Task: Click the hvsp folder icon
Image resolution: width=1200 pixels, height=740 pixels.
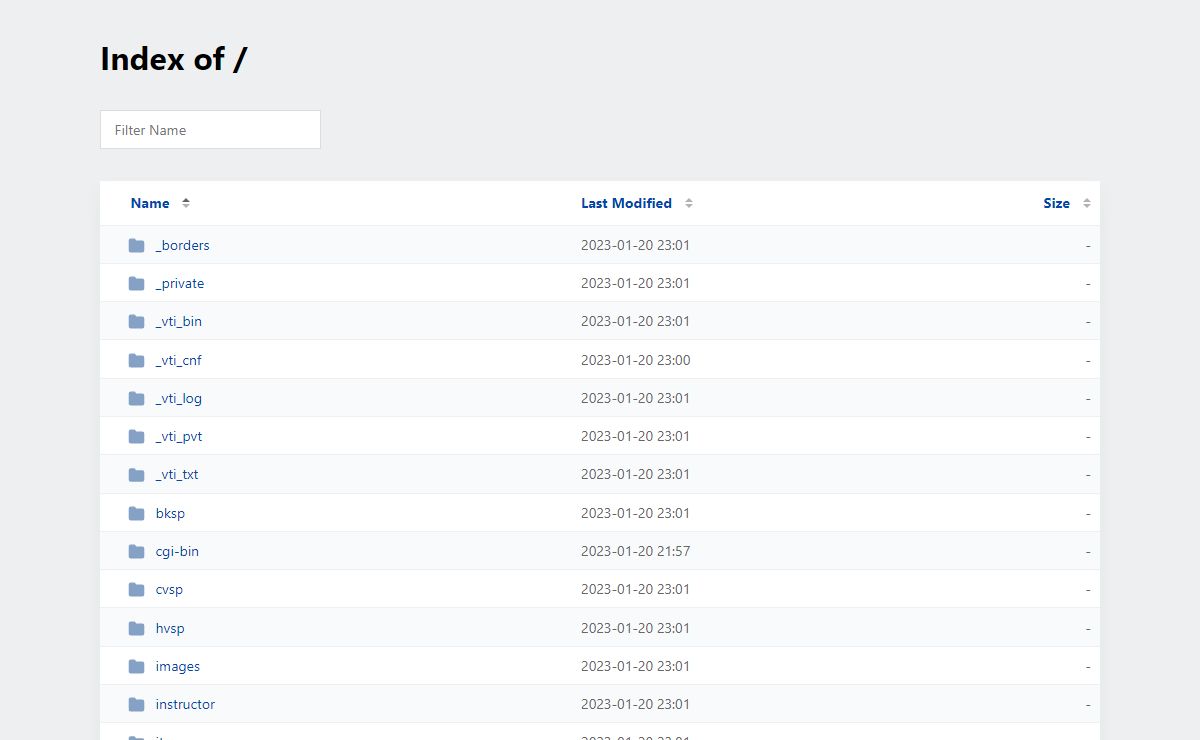Action: coord(137,629)
